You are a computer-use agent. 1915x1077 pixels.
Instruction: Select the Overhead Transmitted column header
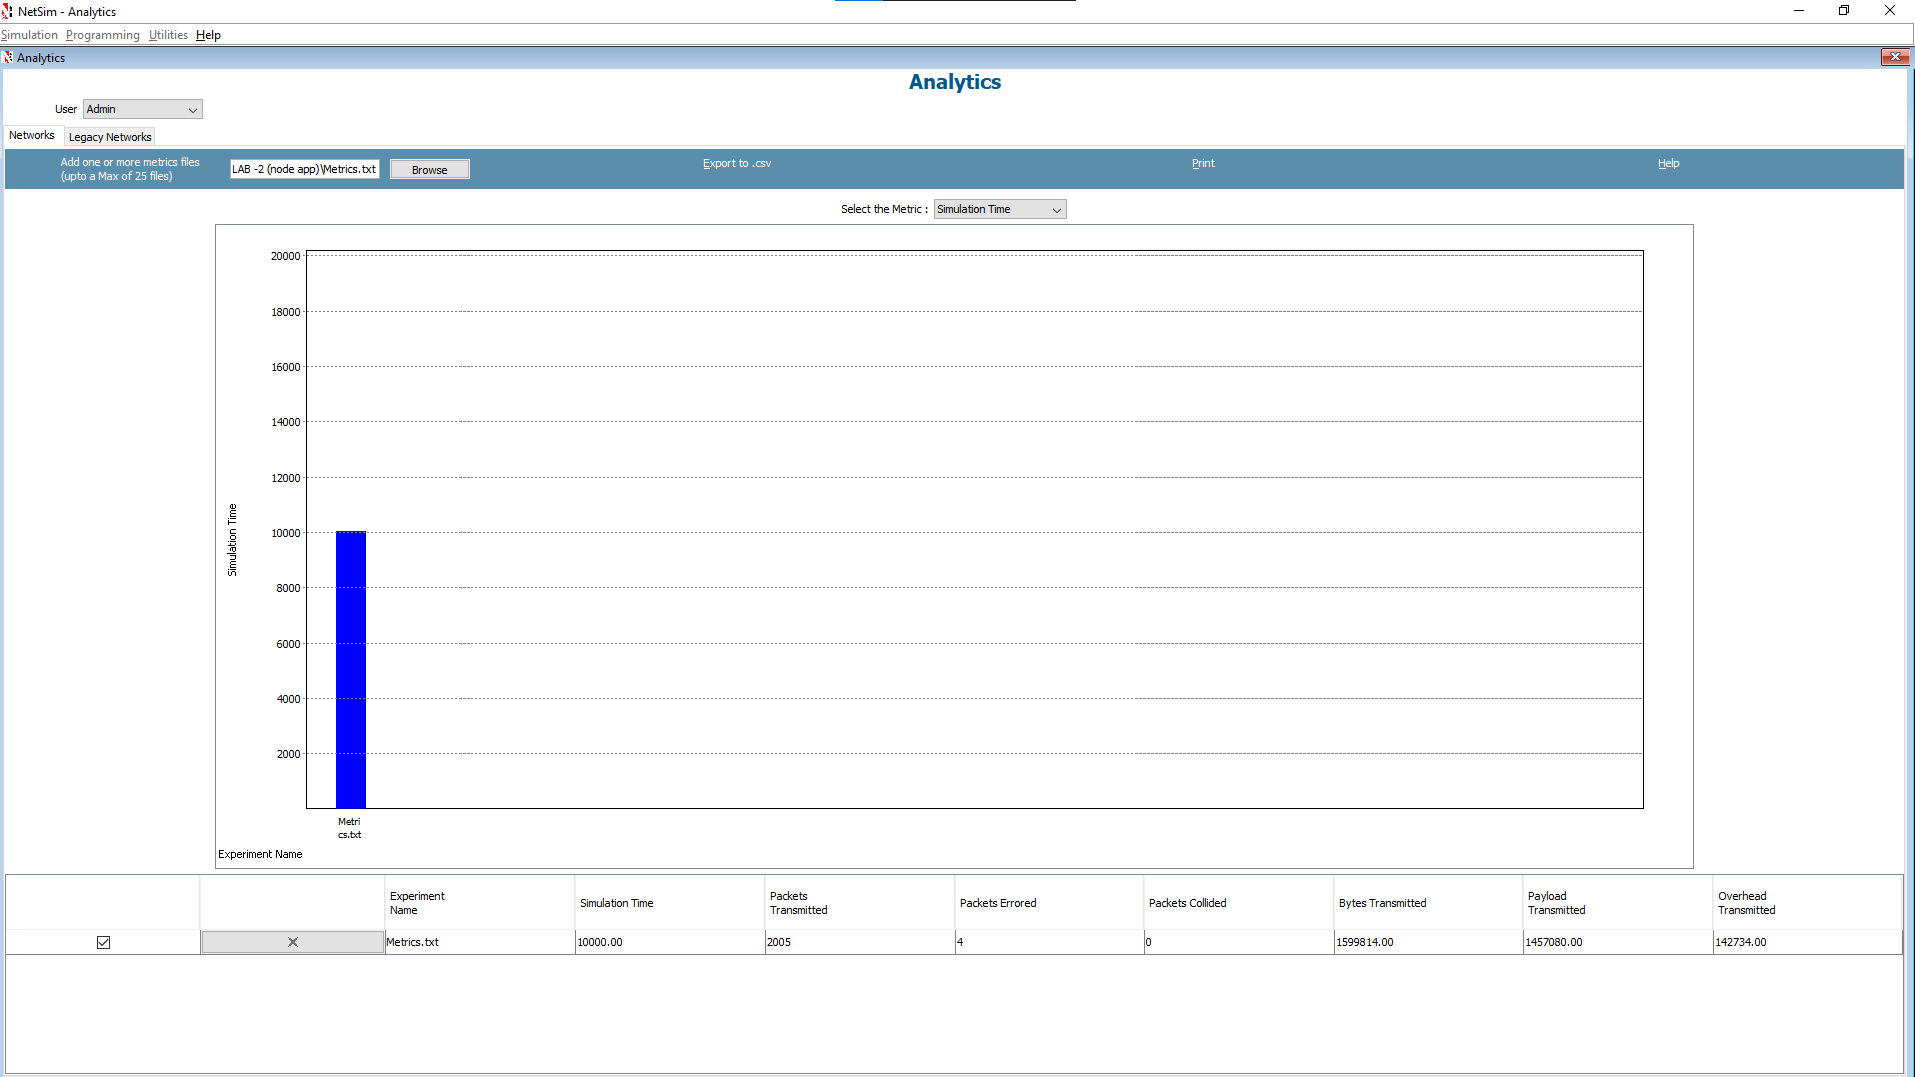click(x=1807, y=903)
